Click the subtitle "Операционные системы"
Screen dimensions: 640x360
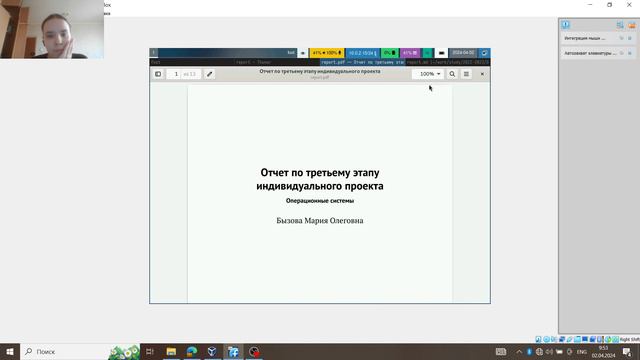point(320,201)
